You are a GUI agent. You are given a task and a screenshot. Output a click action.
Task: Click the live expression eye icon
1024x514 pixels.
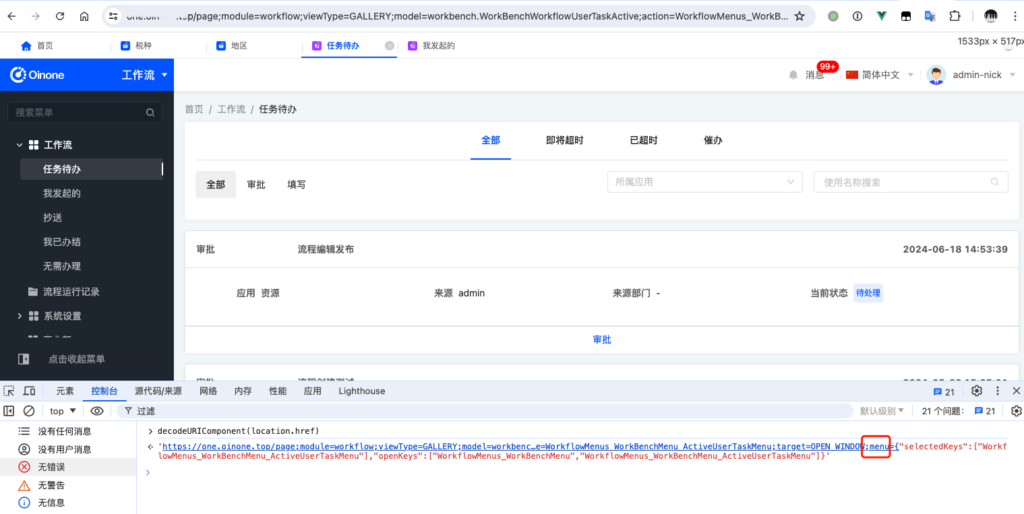(x=97, y=411)
